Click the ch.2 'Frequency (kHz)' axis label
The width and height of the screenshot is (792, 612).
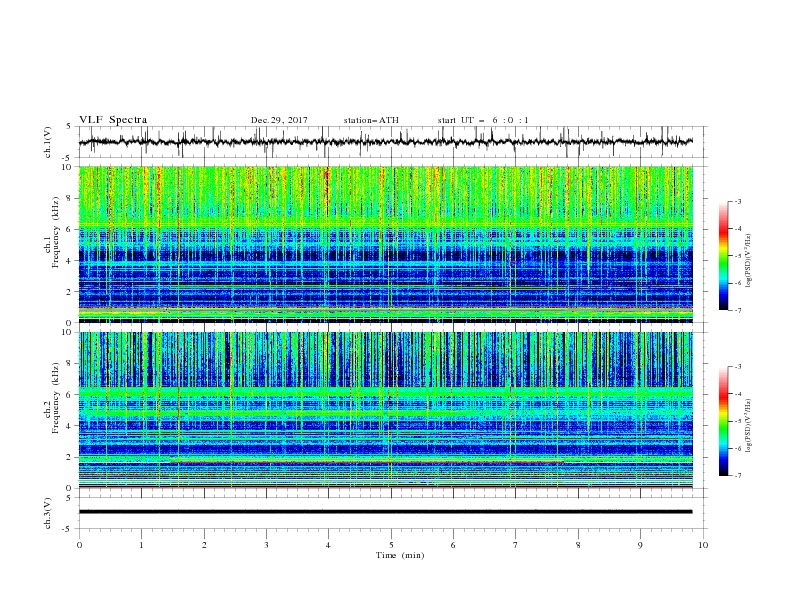55,398
